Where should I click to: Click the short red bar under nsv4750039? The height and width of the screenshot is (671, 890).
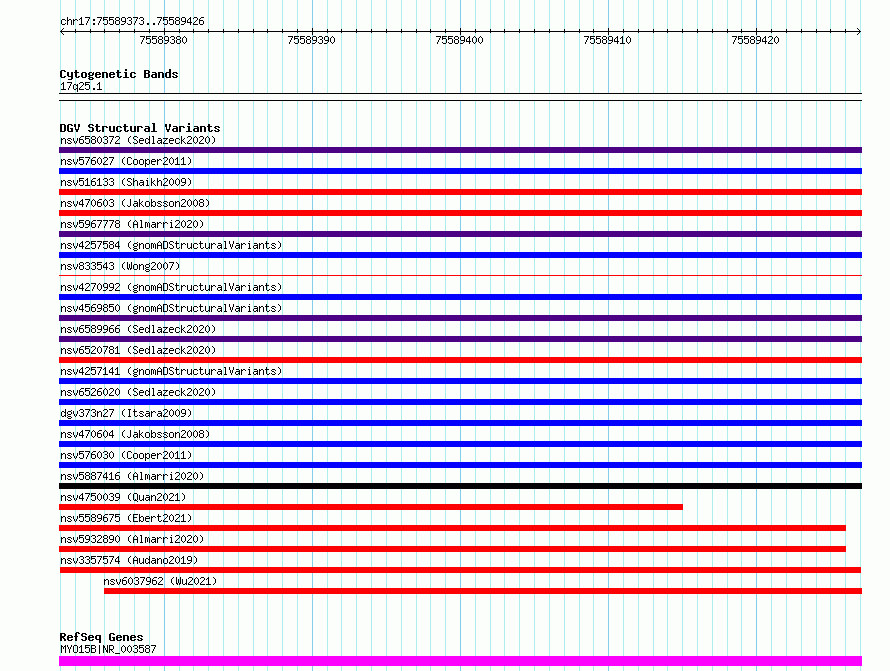371,507
